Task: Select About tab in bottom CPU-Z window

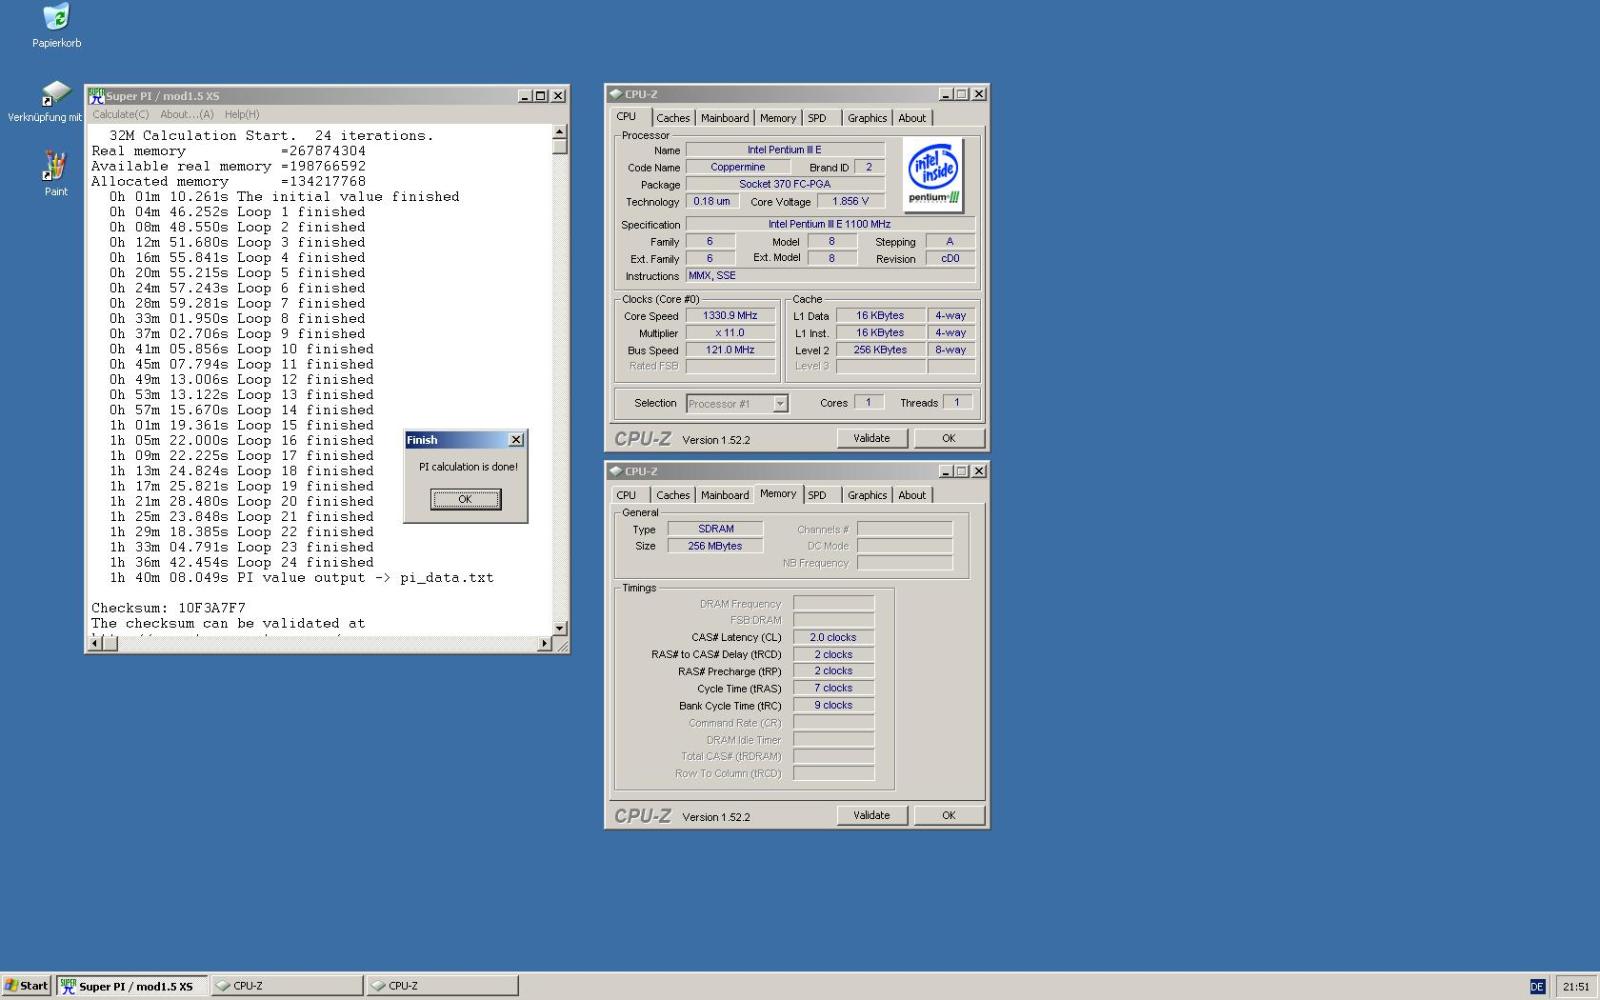Action: tap(912, 495)
